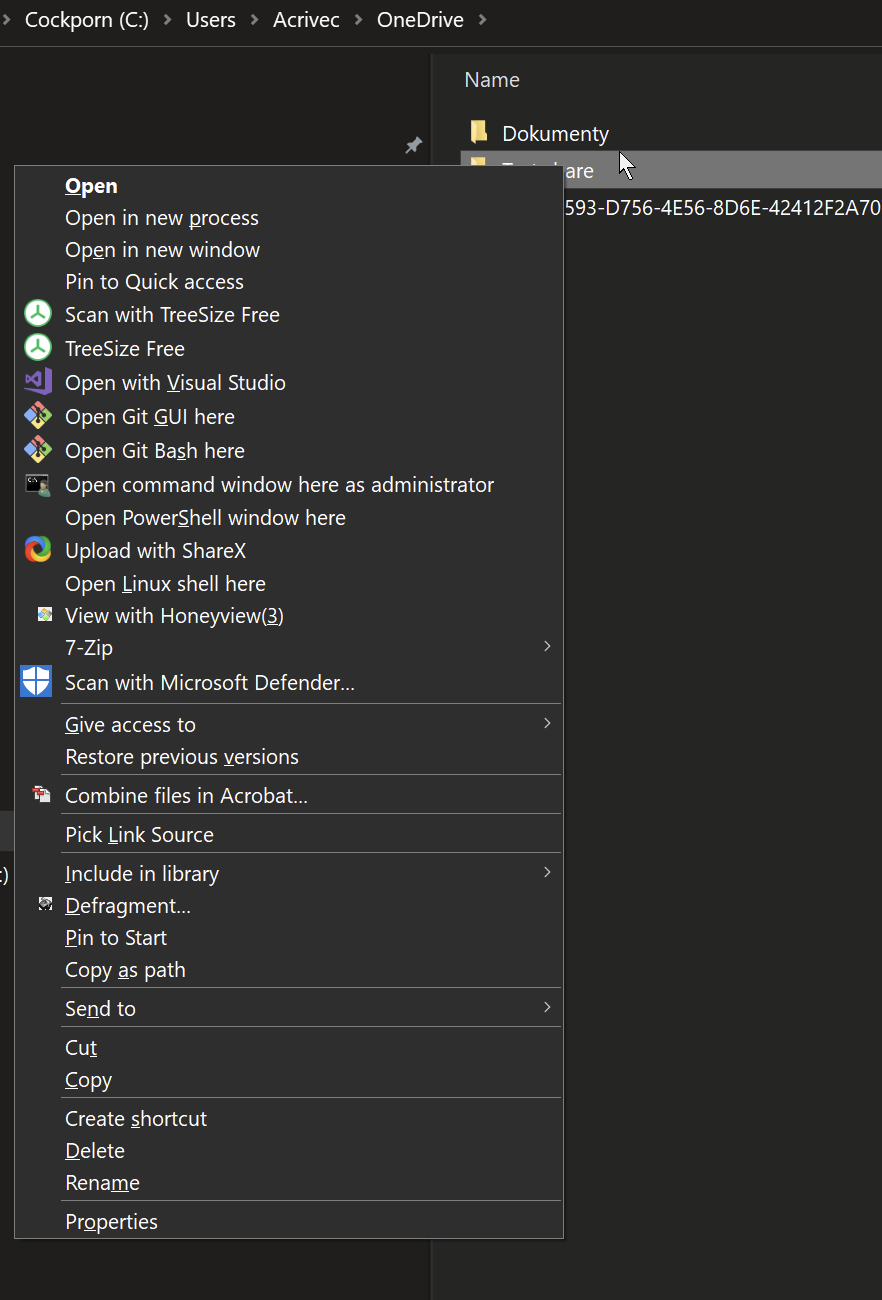Click the Dokumenty folder icon

pos(479,131)
